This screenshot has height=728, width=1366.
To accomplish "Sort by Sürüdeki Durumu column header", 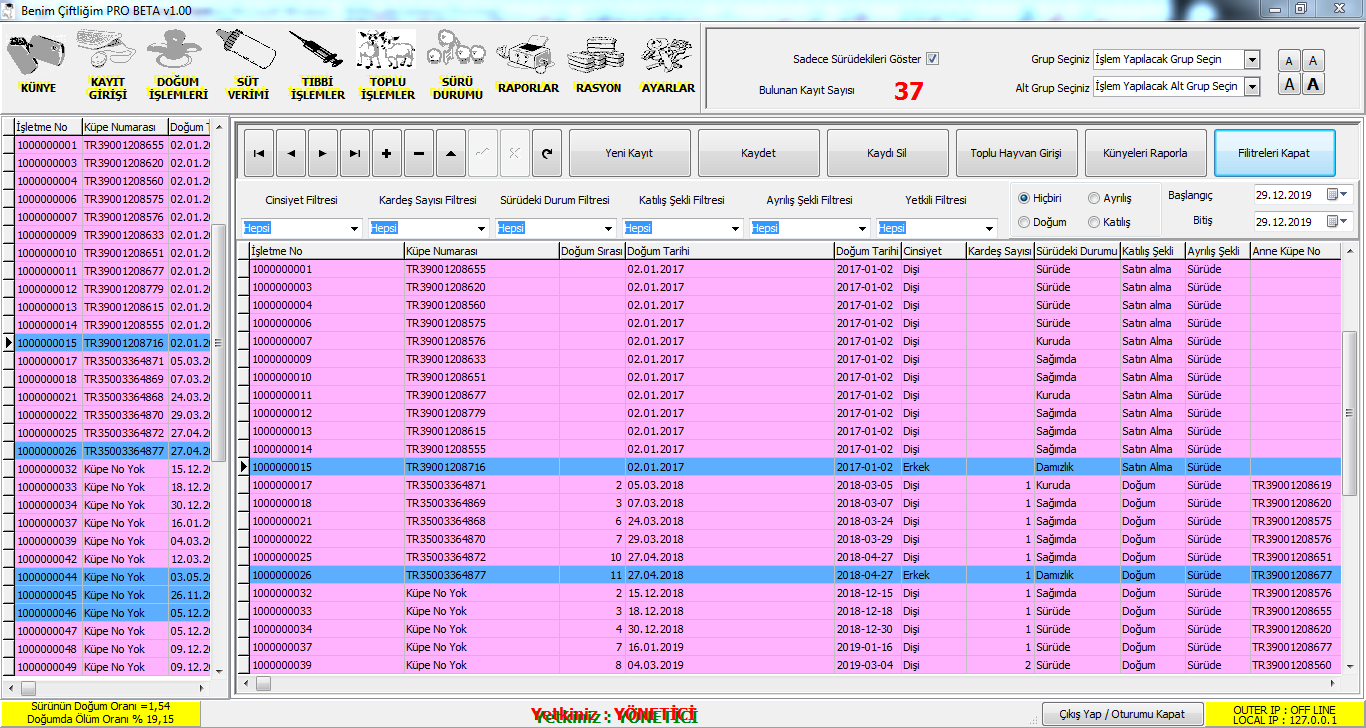I will pyautogui.click(x=1076, y=251).
